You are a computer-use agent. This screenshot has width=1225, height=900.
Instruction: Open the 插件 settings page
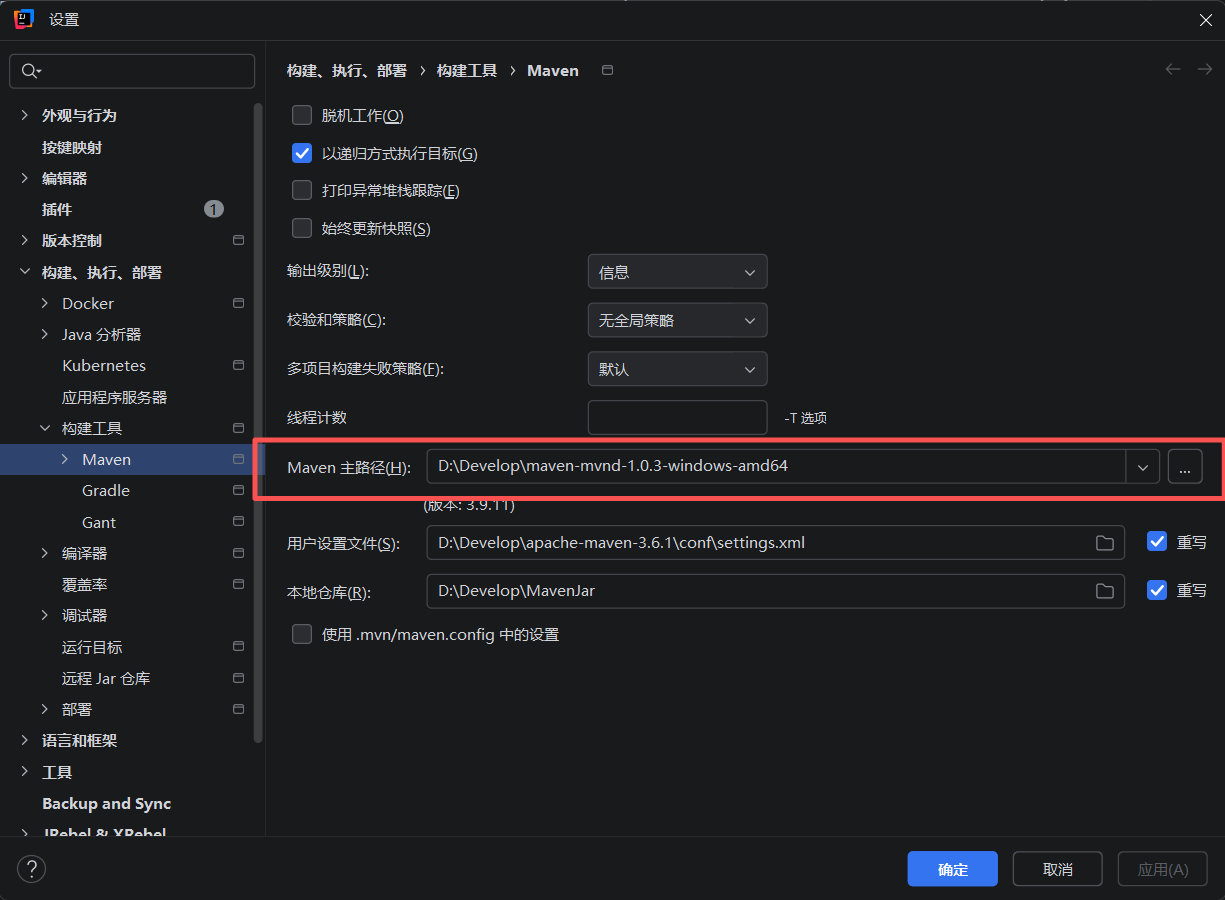click(x=57, y=210)
